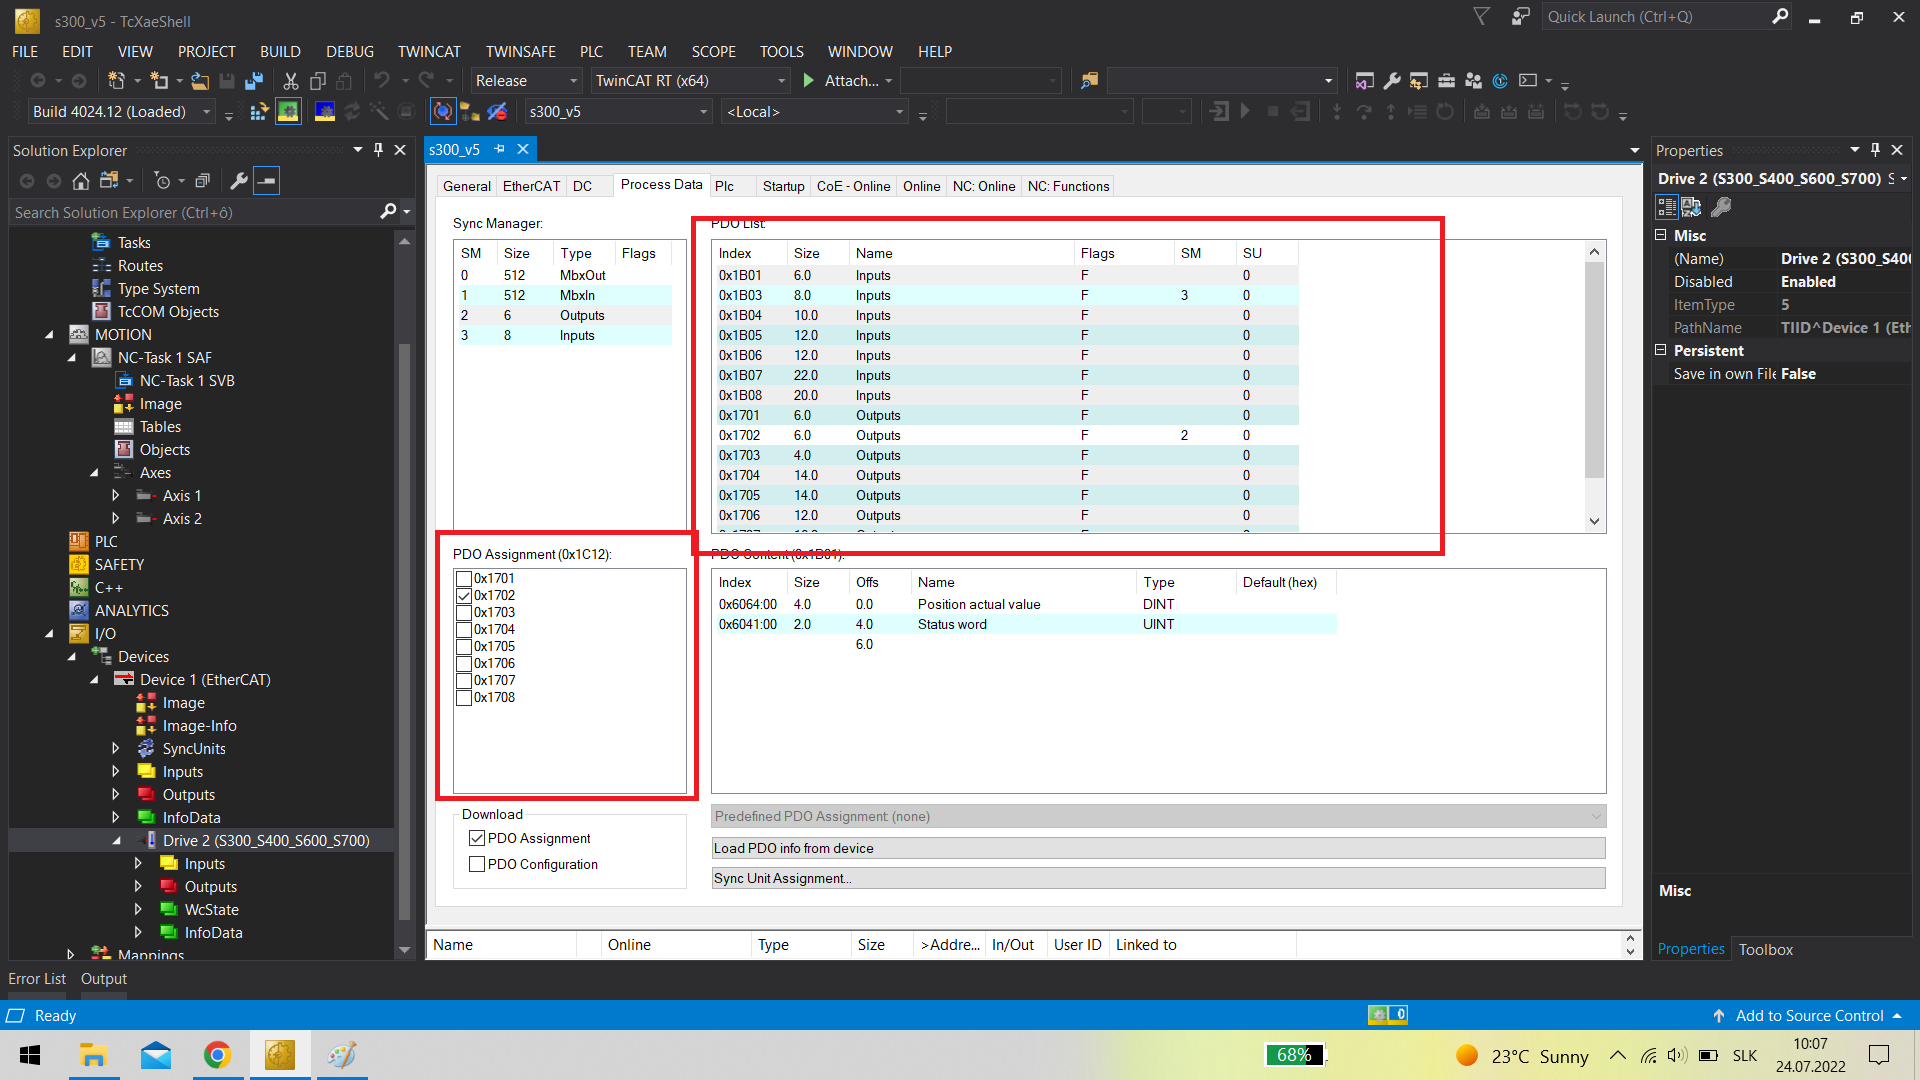This screenshot has height=1080, width=1920.
Task: Click the Solution Explorer Home icon
Action: click(81, 181)
